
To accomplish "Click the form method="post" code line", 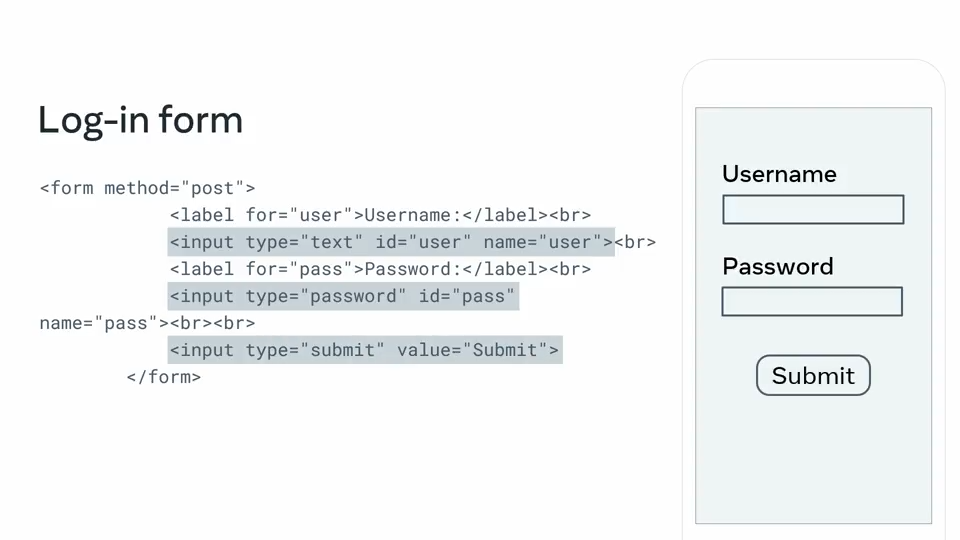I will click(x=148, y=188).
